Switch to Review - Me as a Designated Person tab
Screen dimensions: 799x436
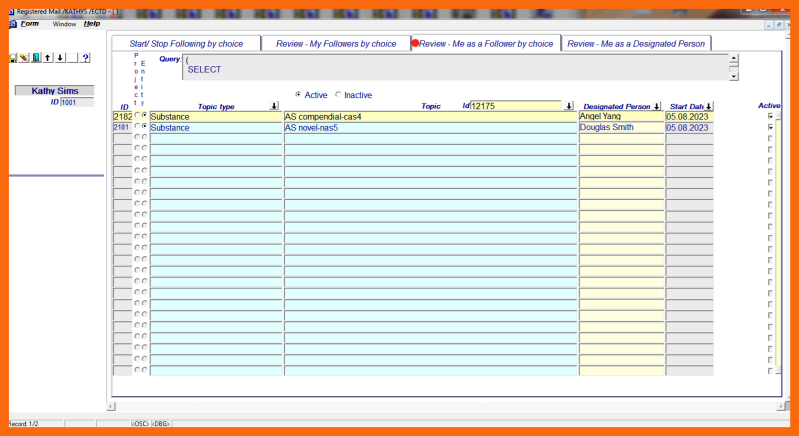[x=636, y=44]
